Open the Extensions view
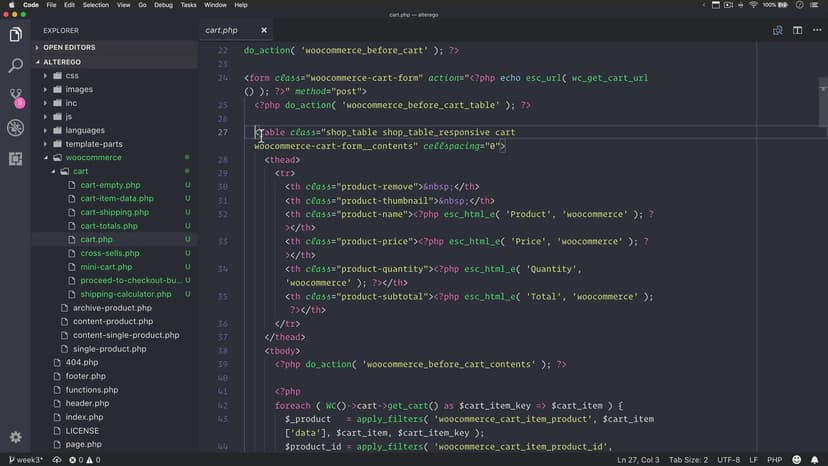The image size is (828, 466). (15, 158)
